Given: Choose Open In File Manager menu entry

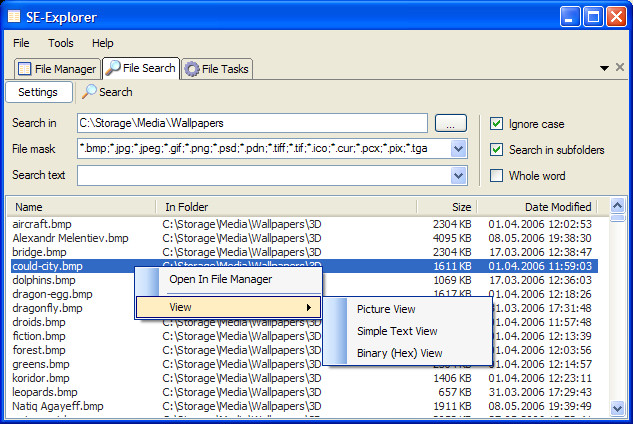Looking at the screenshot, I should tap(228, 279).
